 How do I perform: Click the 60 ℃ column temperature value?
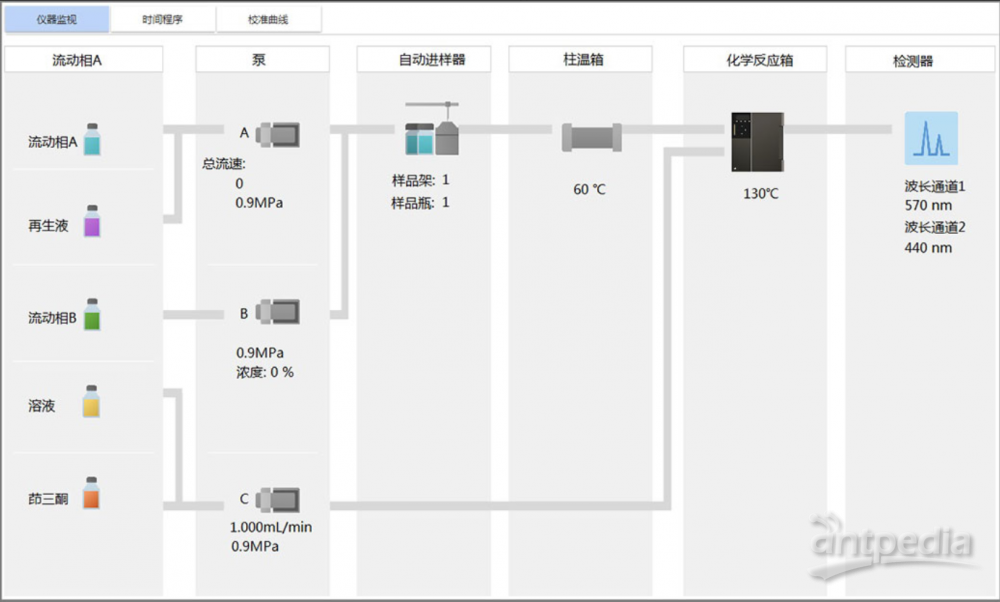click(589, 189)
